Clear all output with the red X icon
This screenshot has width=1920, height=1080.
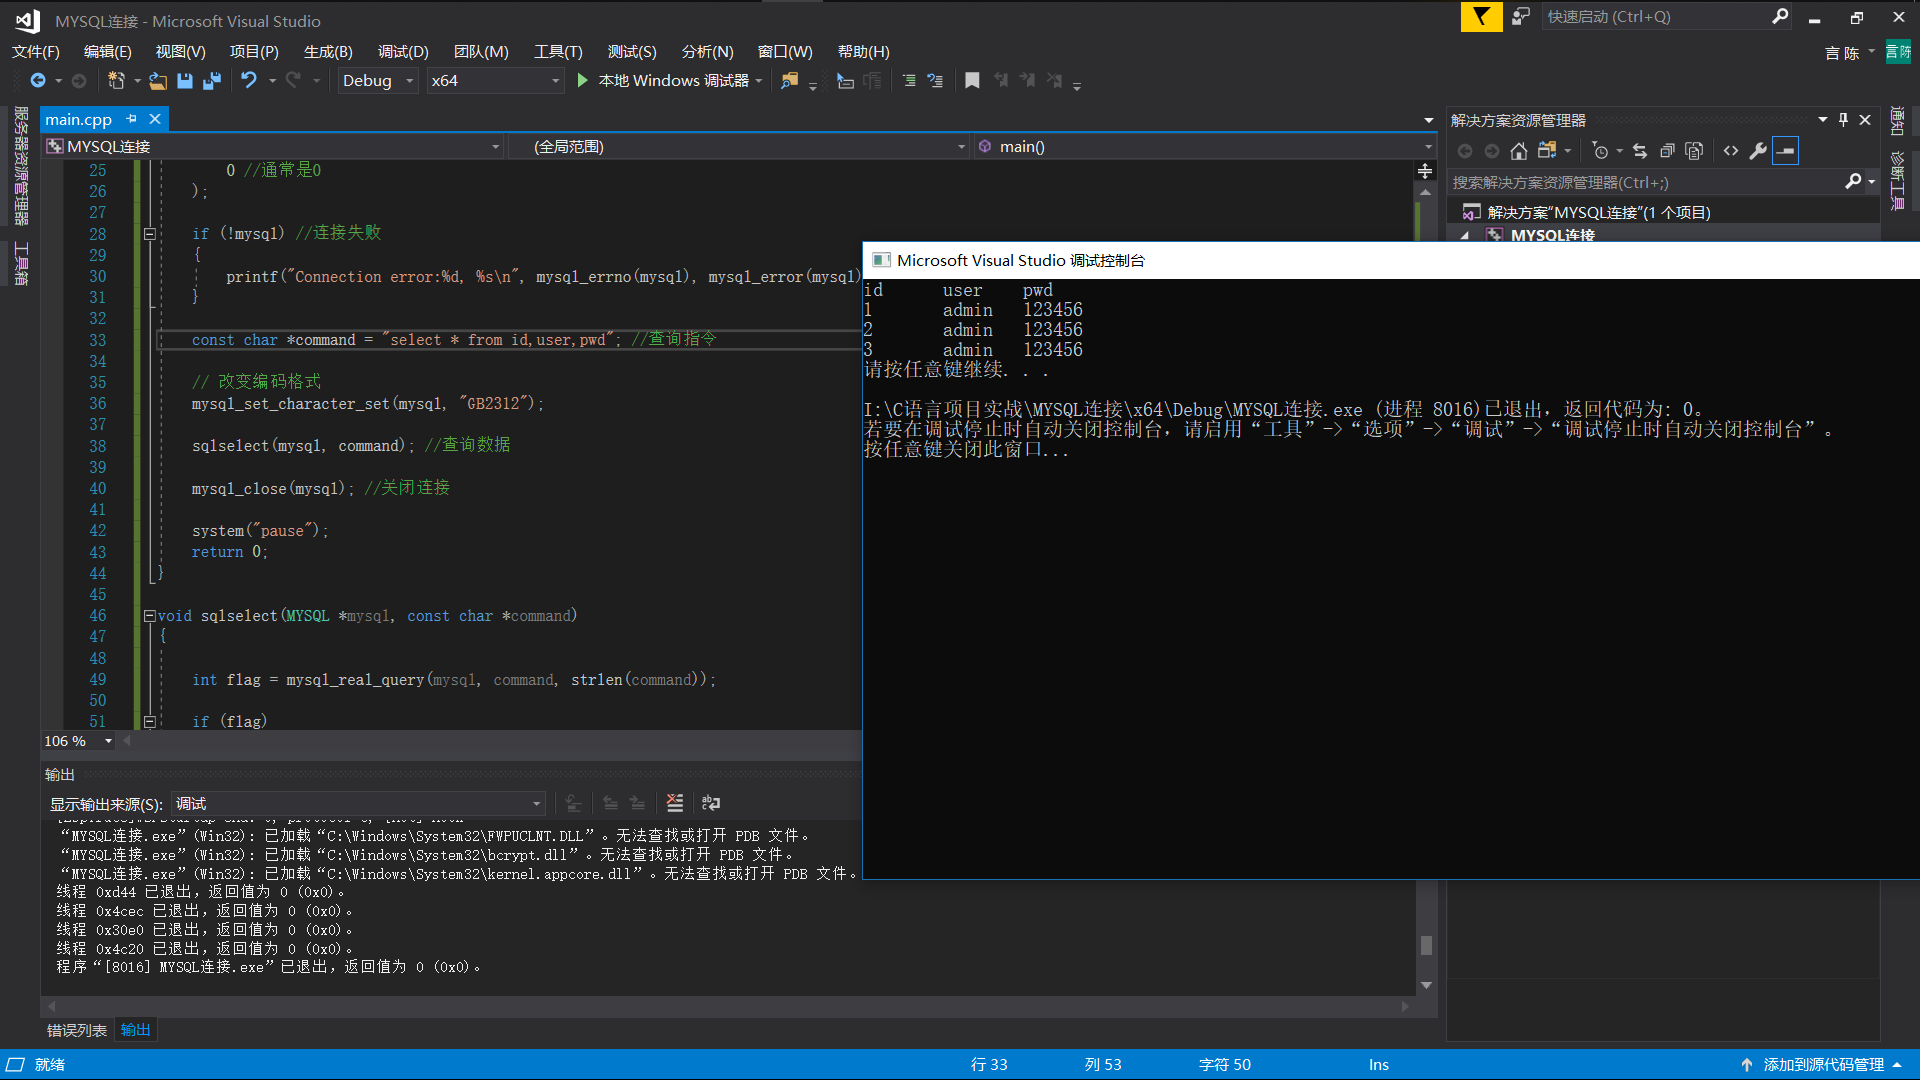click(x=675, y=803)
